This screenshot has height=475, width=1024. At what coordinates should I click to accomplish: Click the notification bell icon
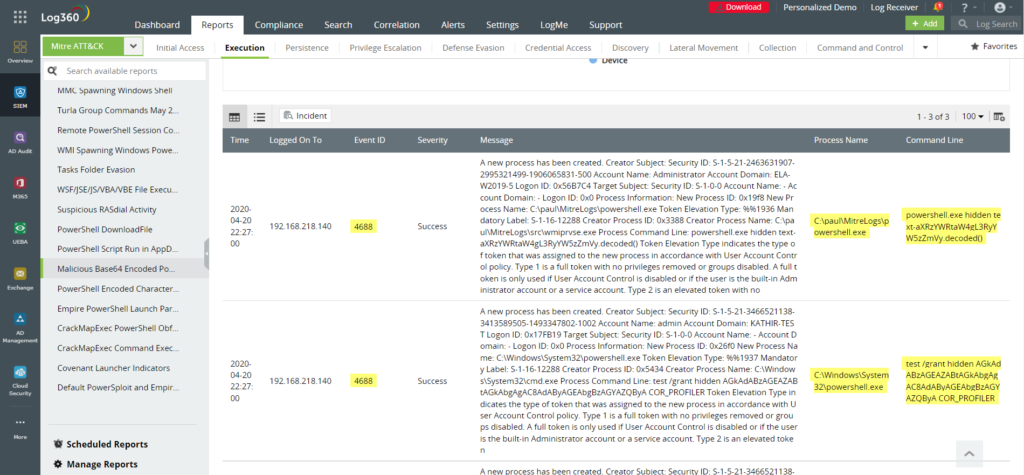click(x=937, y=7)
